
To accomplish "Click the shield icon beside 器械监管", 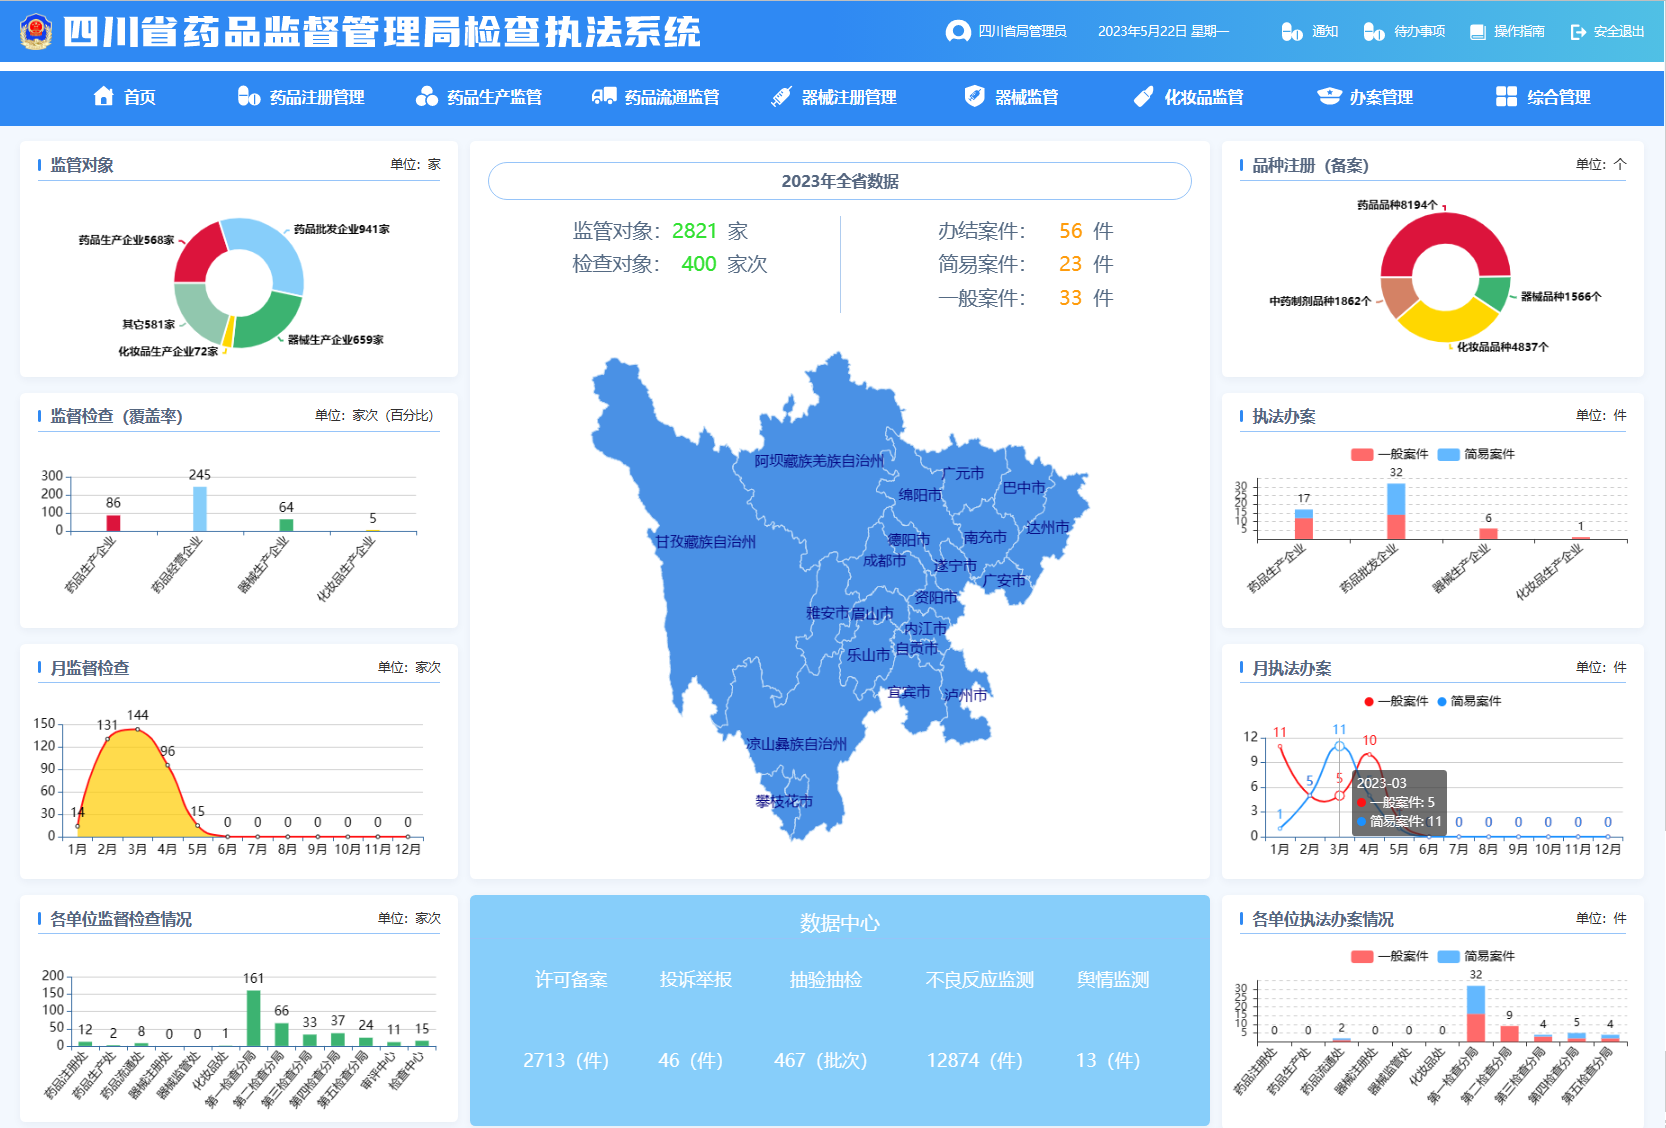I will point(975,96).
